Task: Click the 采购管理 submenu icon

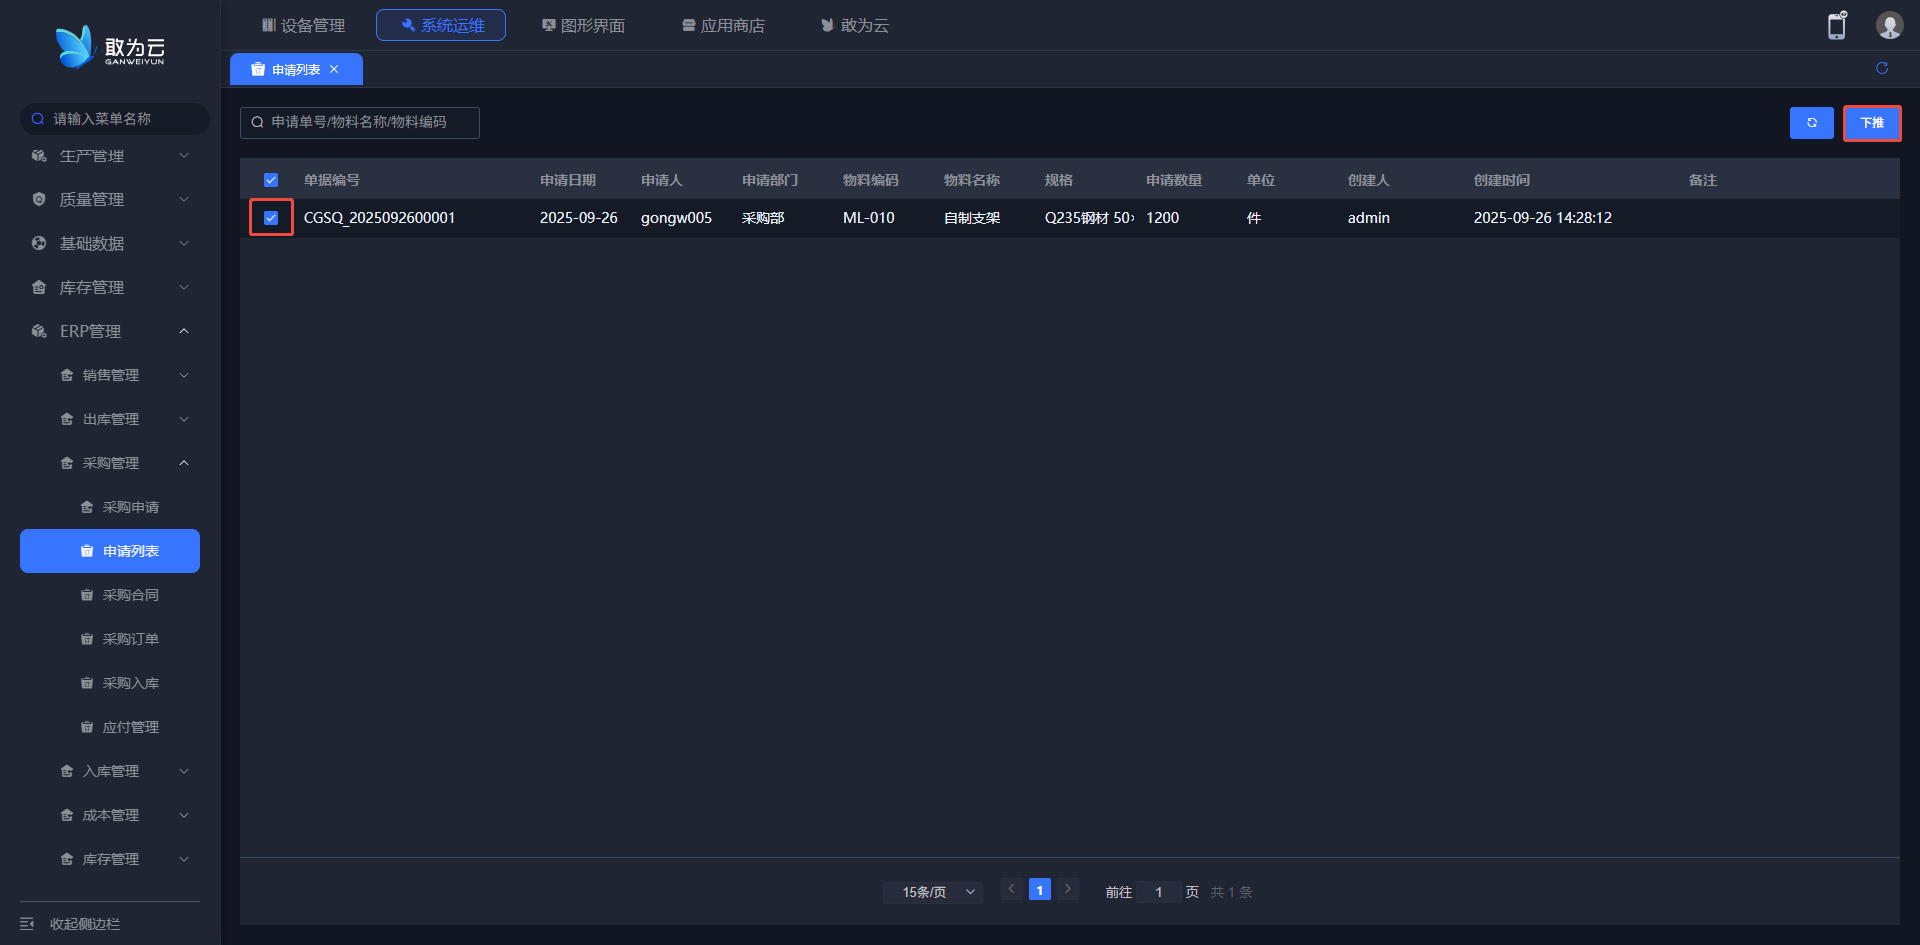Action: point(67,463)
